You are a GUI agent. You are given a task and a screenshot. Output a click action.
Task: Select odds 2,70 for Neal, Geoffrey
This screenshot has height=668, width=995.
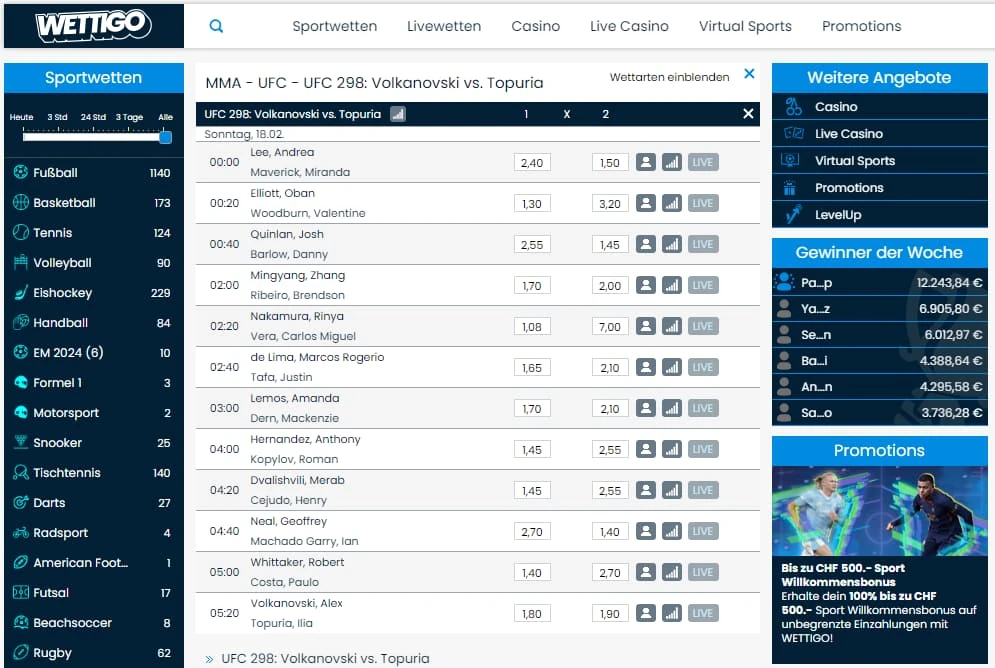point(532,532)
